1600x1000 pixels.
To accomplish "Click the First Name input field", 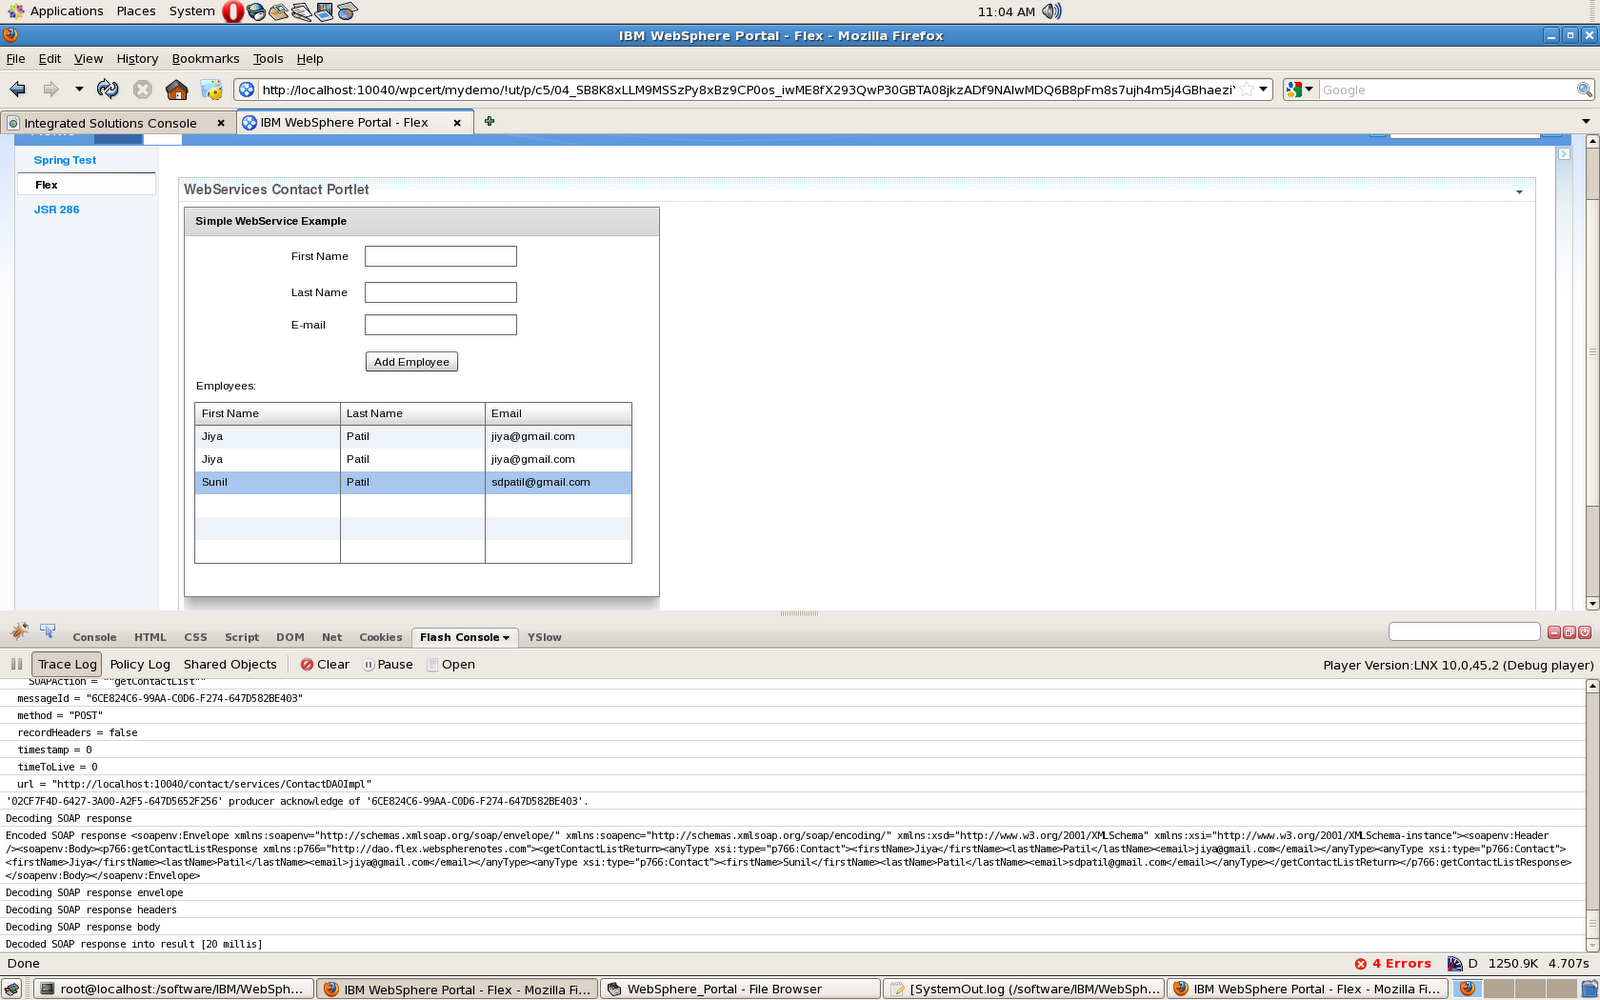I will pos(440,256).
